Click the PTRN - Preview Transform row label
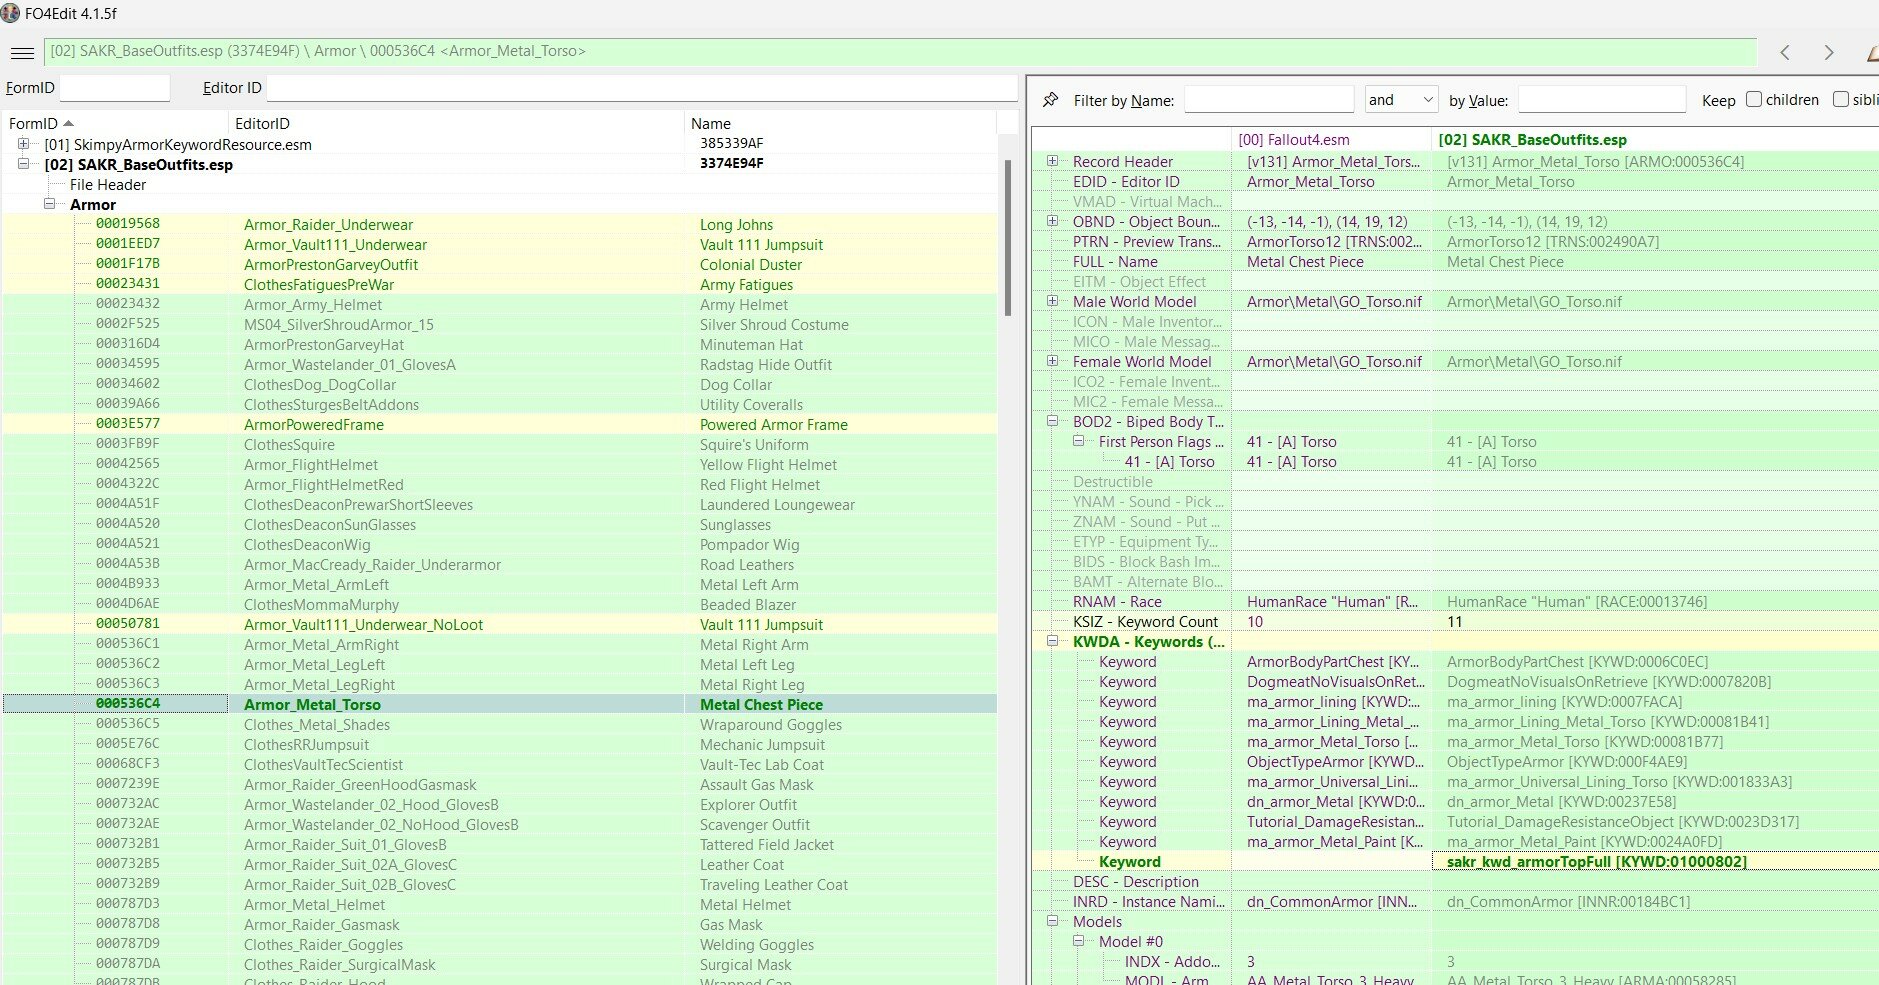 1147,241
